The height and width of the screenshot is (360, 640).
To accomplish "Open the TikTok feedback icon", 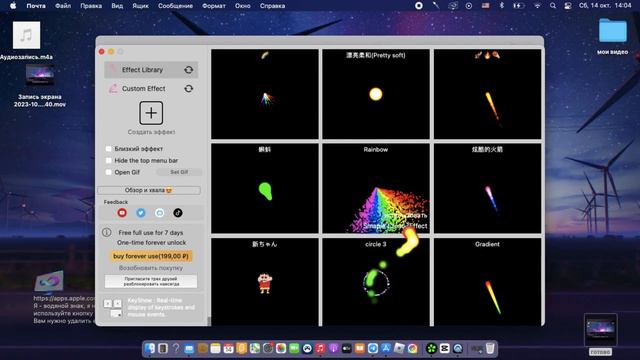I will [x=178, y=213].
